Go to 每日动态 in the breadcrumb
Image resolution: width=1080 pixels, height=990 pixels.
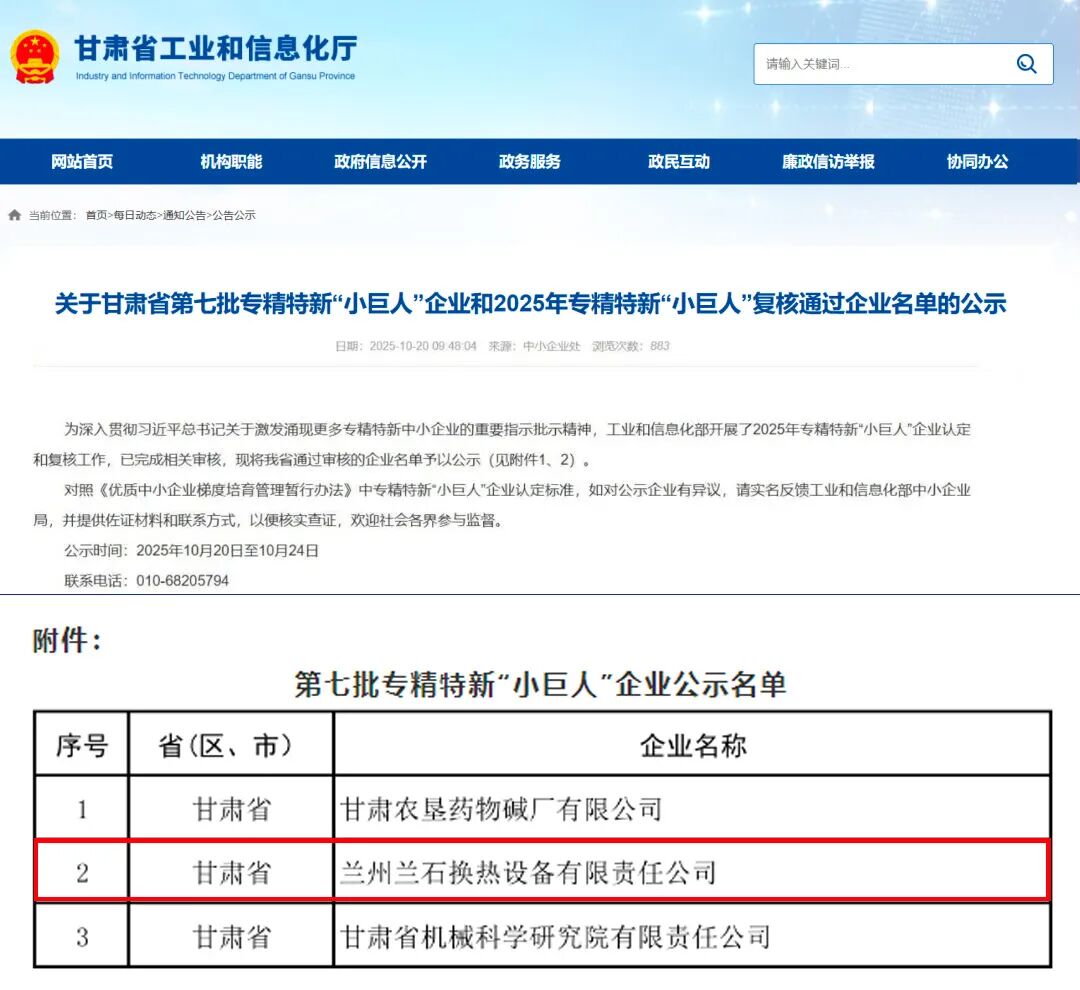tap(134, 215)
